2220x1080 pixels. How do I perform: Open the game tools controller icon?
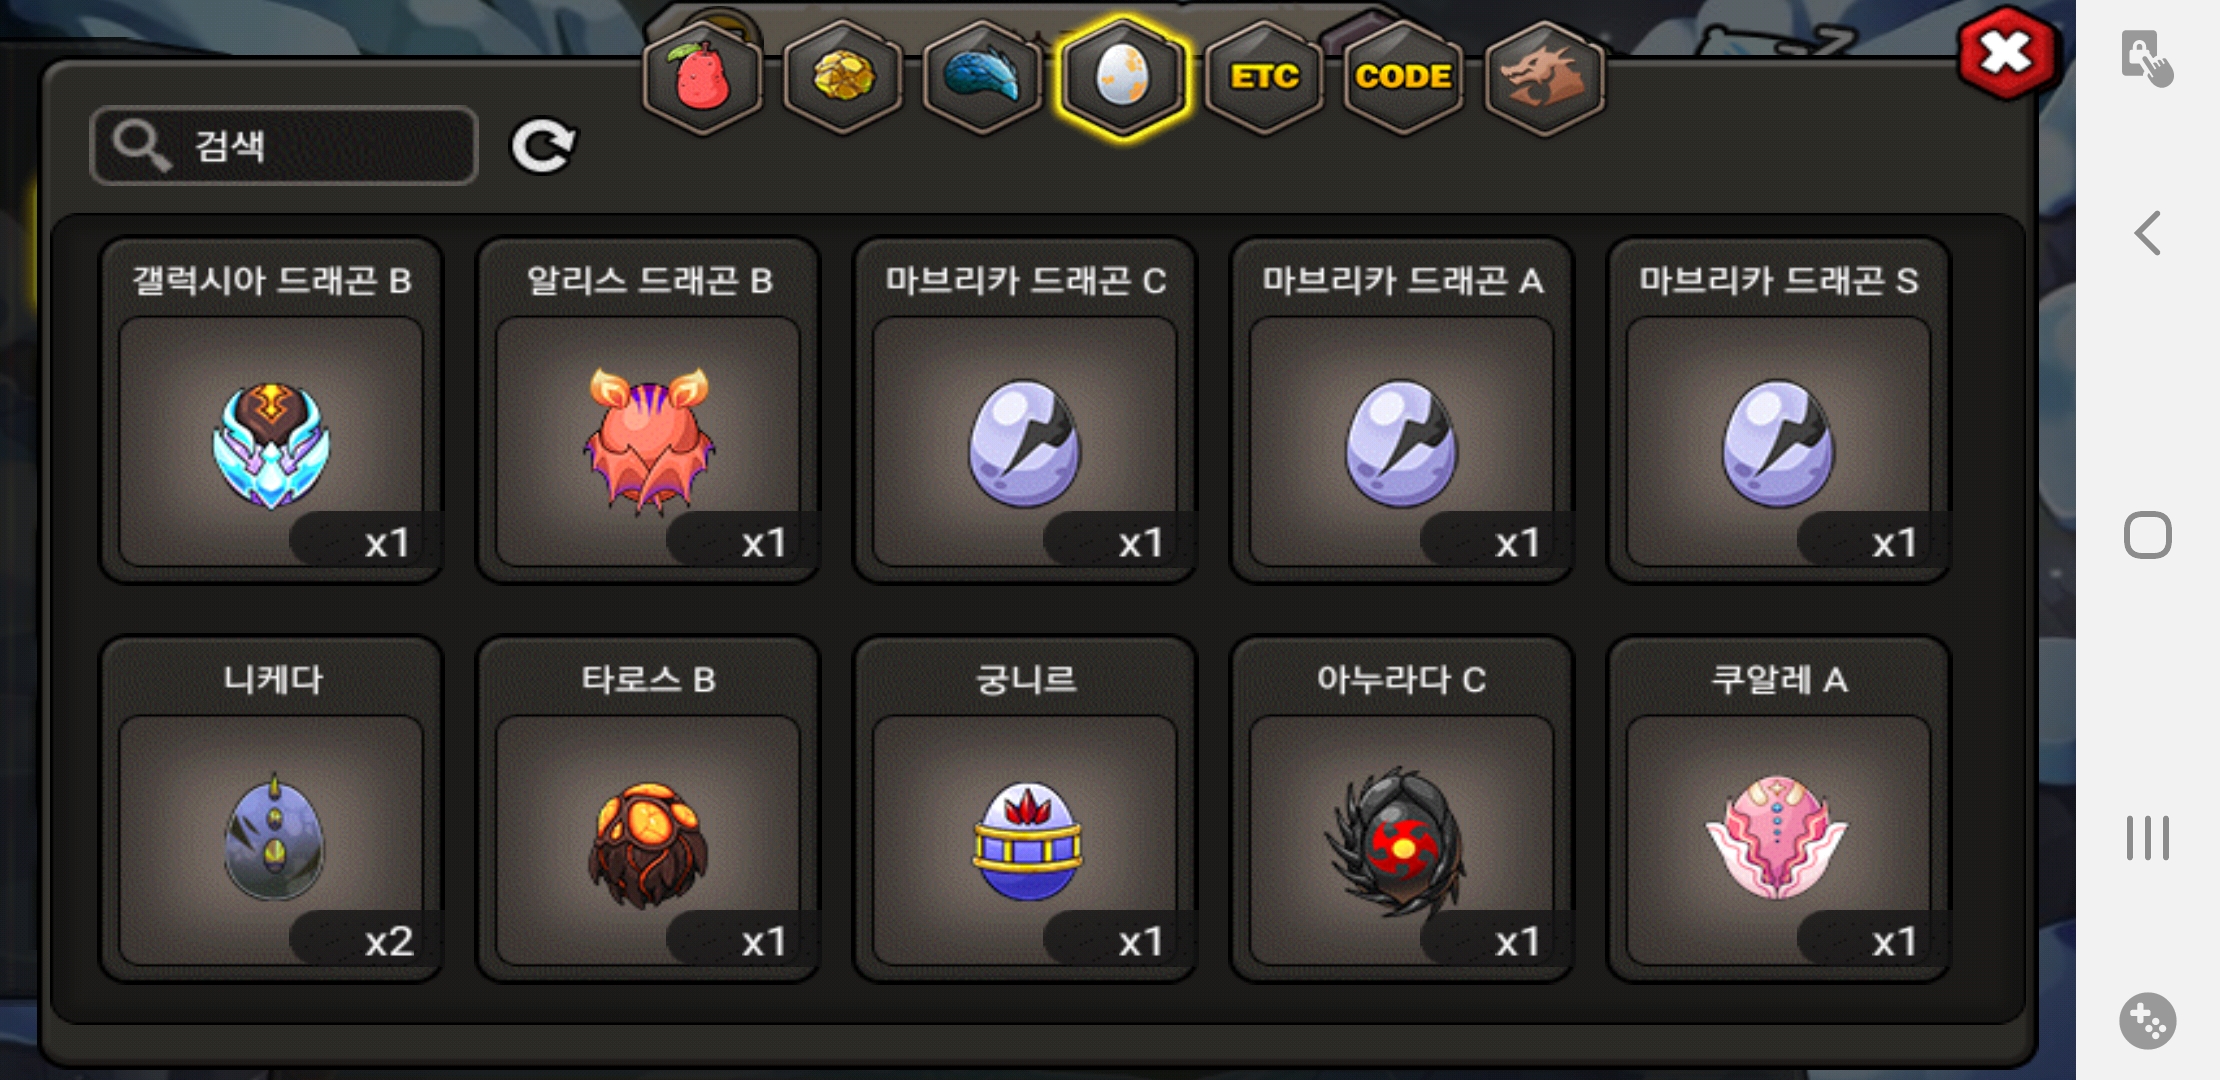click(2147, 1021)
